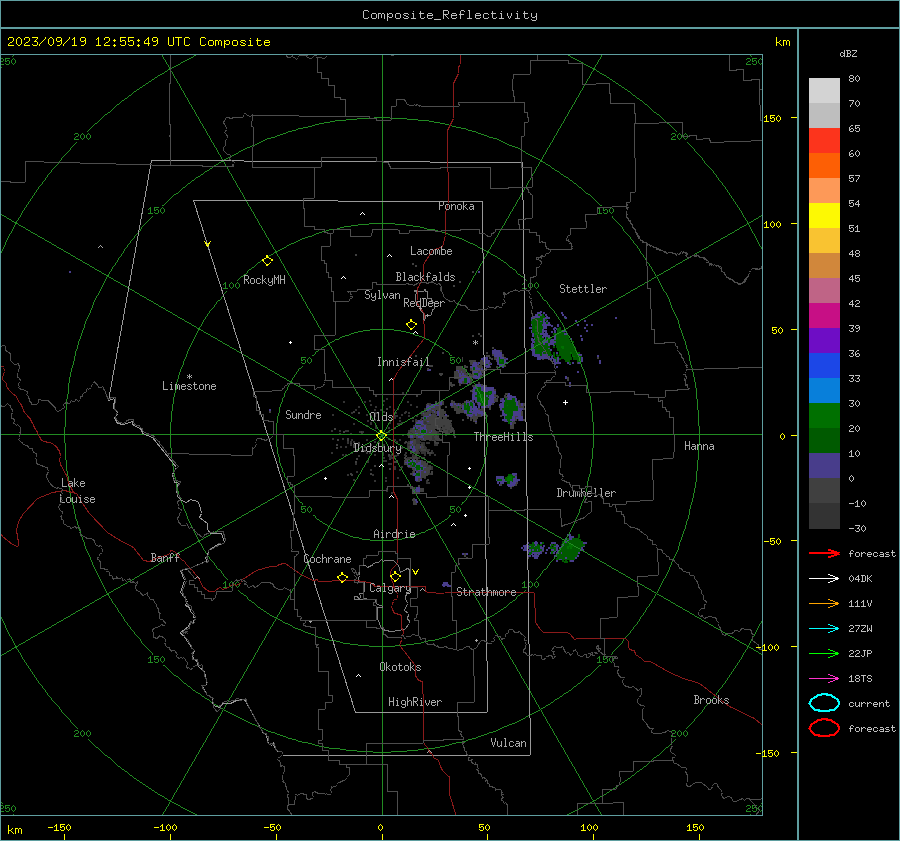The width and height of the screenshot is (900, 841).
Task: Click the Blackfalds city label
Action: tap(425, 277)
